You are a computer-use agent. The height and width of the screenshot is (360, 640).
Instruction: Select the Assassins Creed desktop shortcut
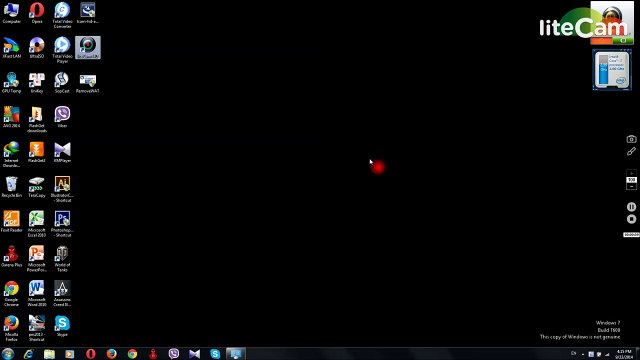tap(62, 293)
